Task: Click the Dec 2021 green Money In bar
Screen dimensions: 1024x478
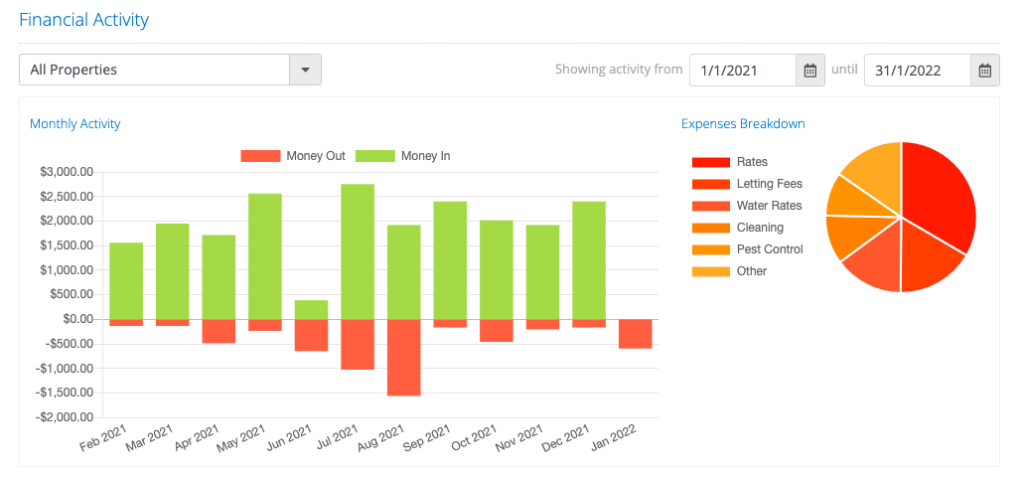Action: 589,261
